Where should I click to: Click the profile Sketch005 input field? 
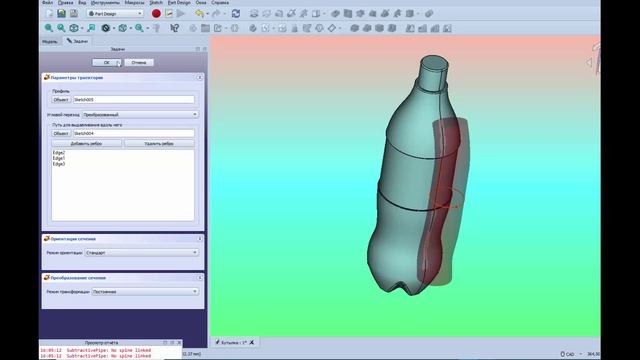pyautogui.click(x=133, y=100)
